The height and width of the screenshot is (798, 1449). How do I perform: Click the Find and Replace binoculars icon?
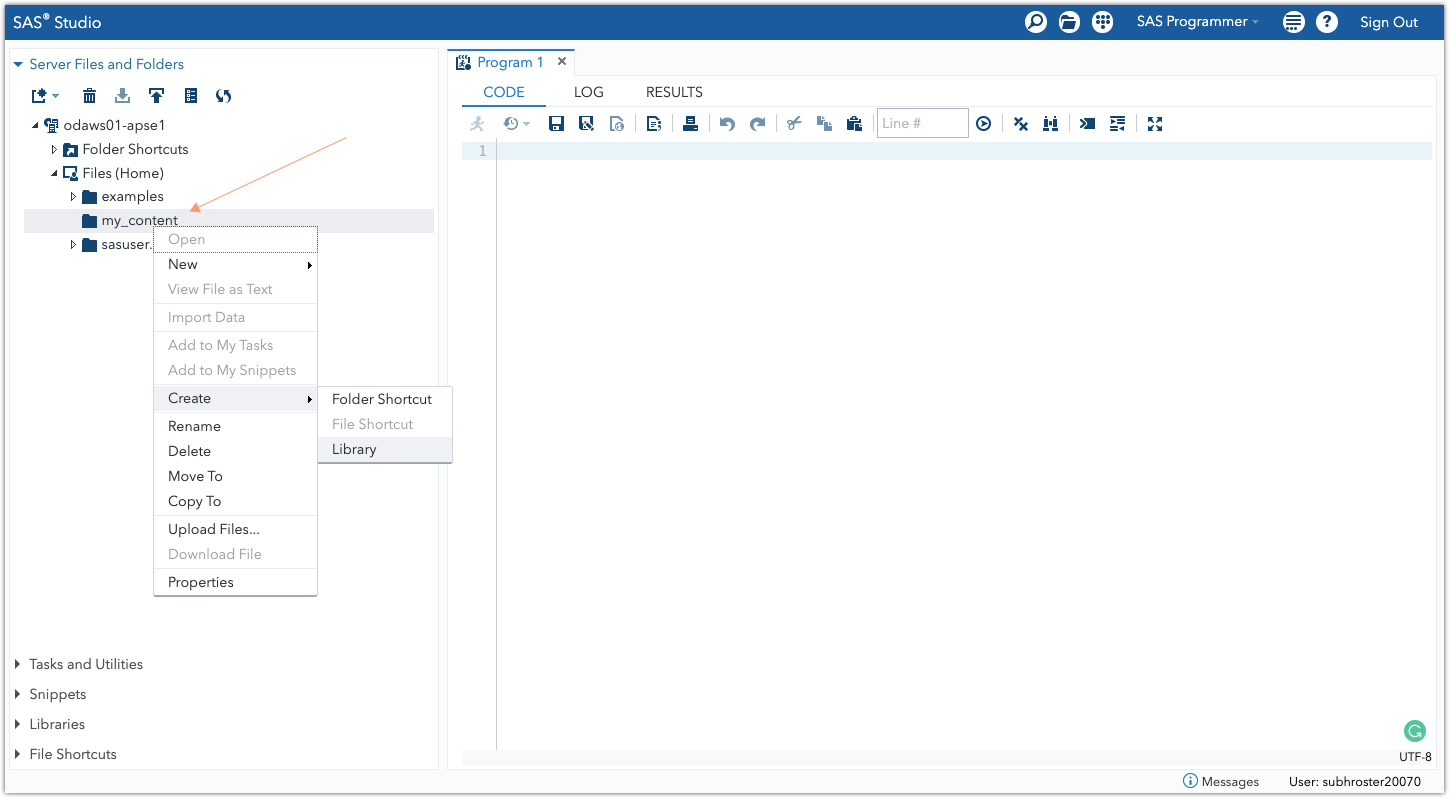pyautogui.click(x=1051, y=124)
